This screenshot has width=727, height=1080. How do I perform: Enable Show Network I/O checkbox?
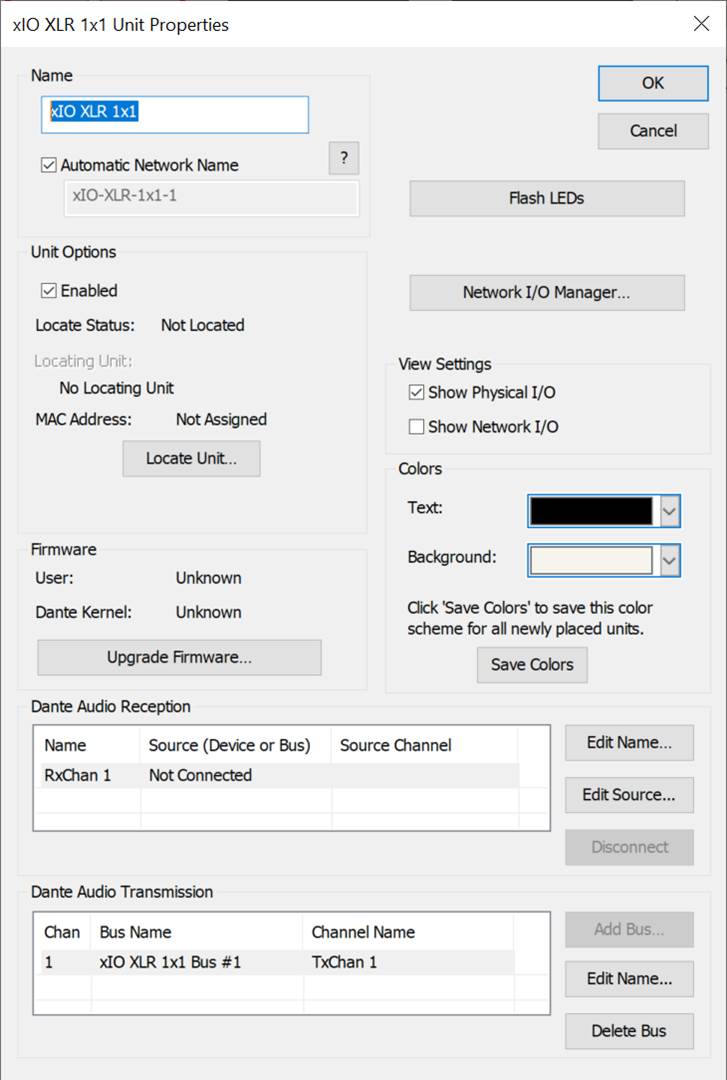[x=416, y=427]
